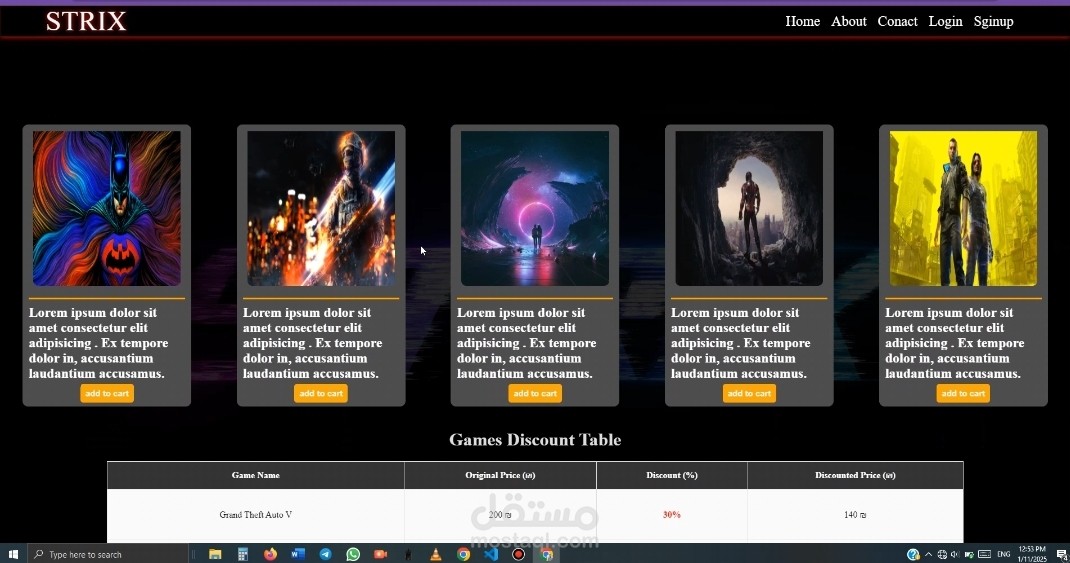The width and height of the screenshot is (1070, 563).
Task: Click the Batman card description text
Action: pos(99,343)
